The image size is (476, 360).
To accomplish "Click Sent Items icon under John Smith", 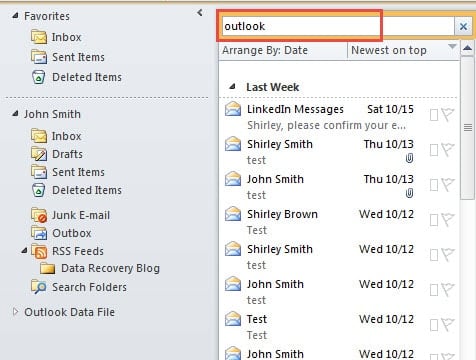I will tap(39, 172).
